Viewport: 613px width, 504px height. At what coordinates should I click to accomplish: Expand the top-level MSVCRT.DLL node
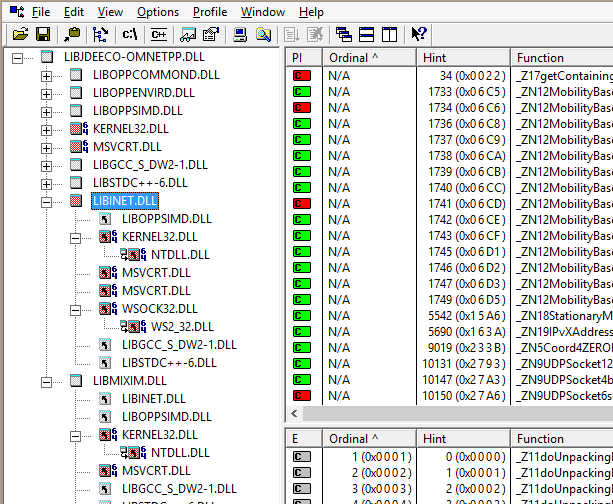46,148
